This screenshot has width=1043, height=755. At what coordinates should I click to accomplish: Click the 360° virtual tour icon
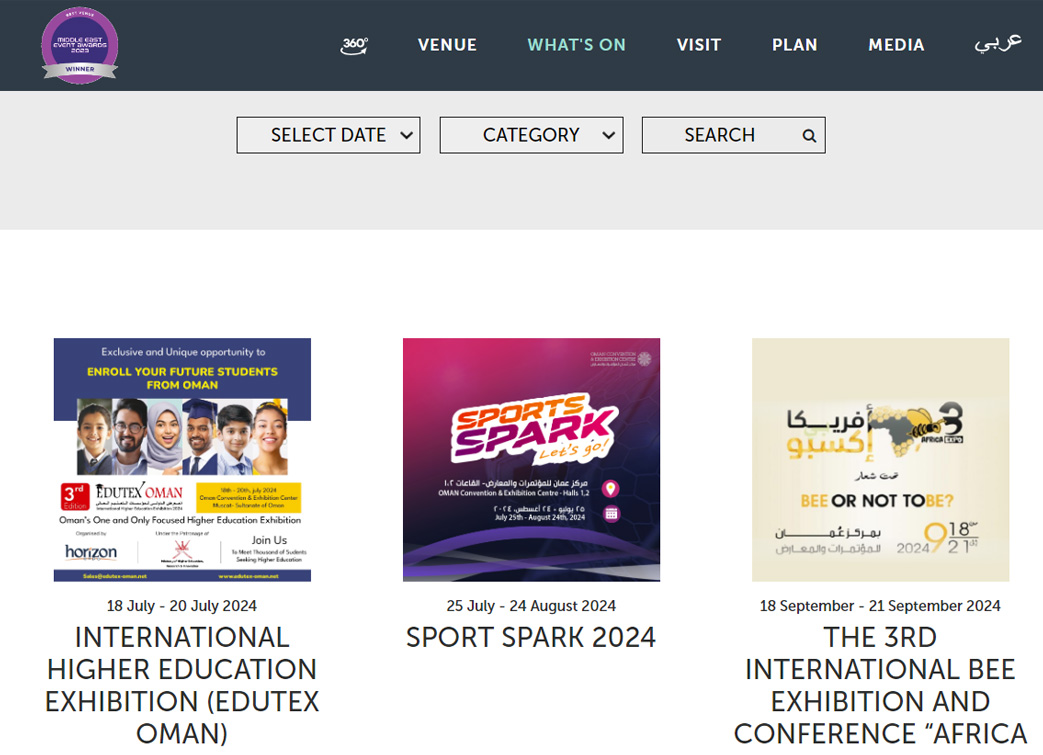pyautogui.click(x=354, y=45)
